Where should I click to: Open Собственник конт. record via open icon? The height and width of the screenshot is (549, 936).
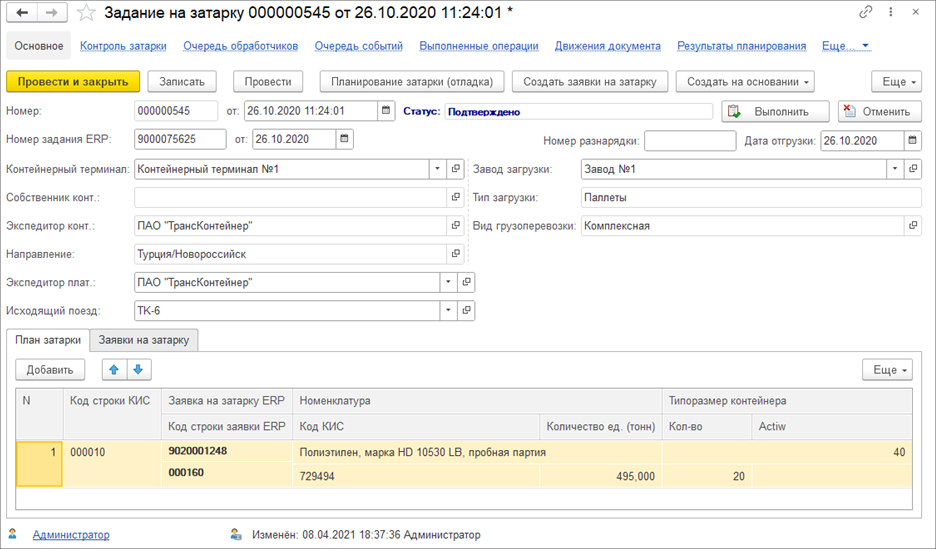455,197
